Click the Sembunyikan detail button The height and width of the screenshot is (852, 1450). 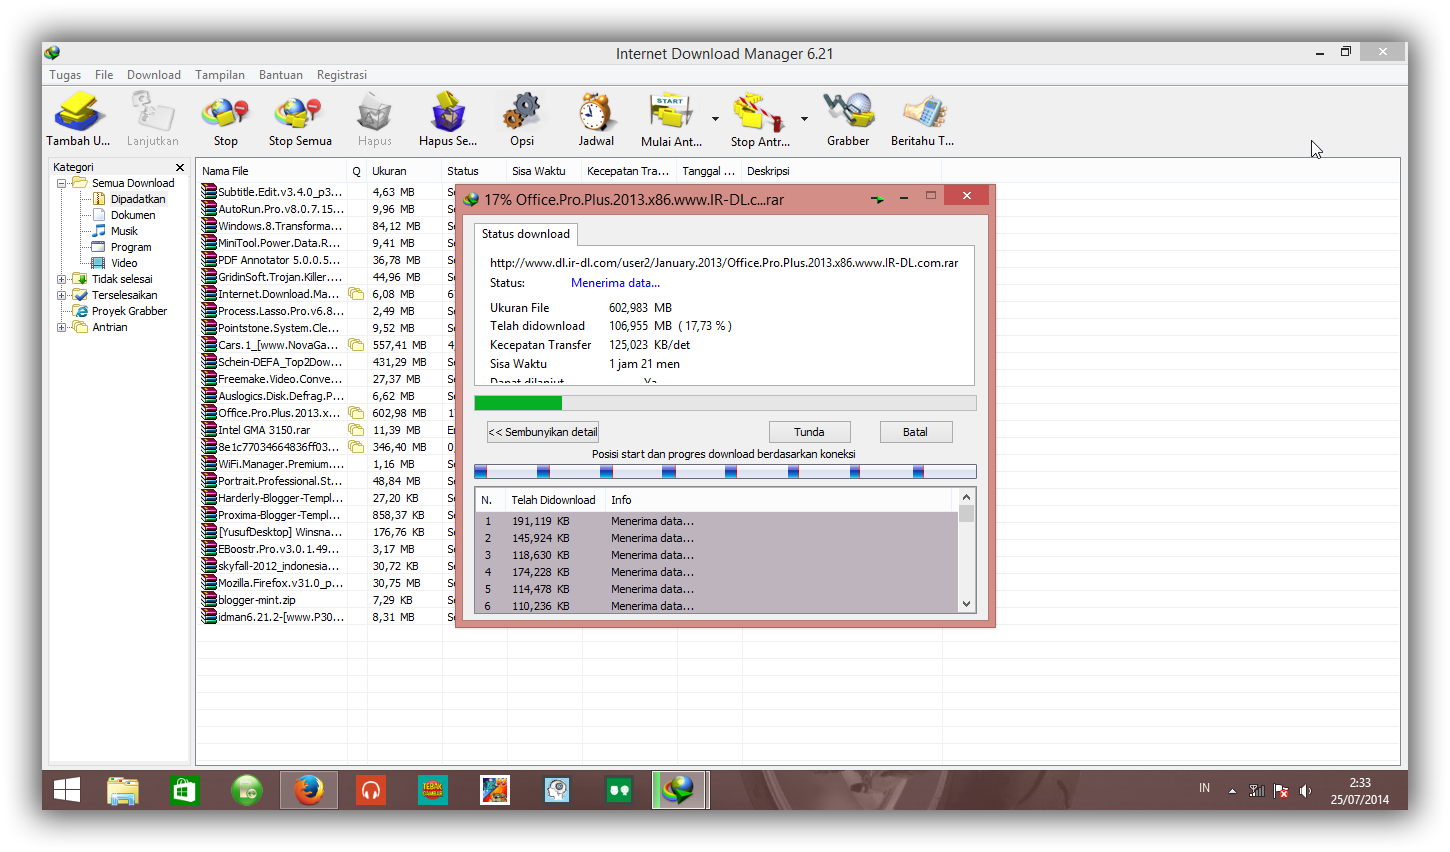point(543,432)
